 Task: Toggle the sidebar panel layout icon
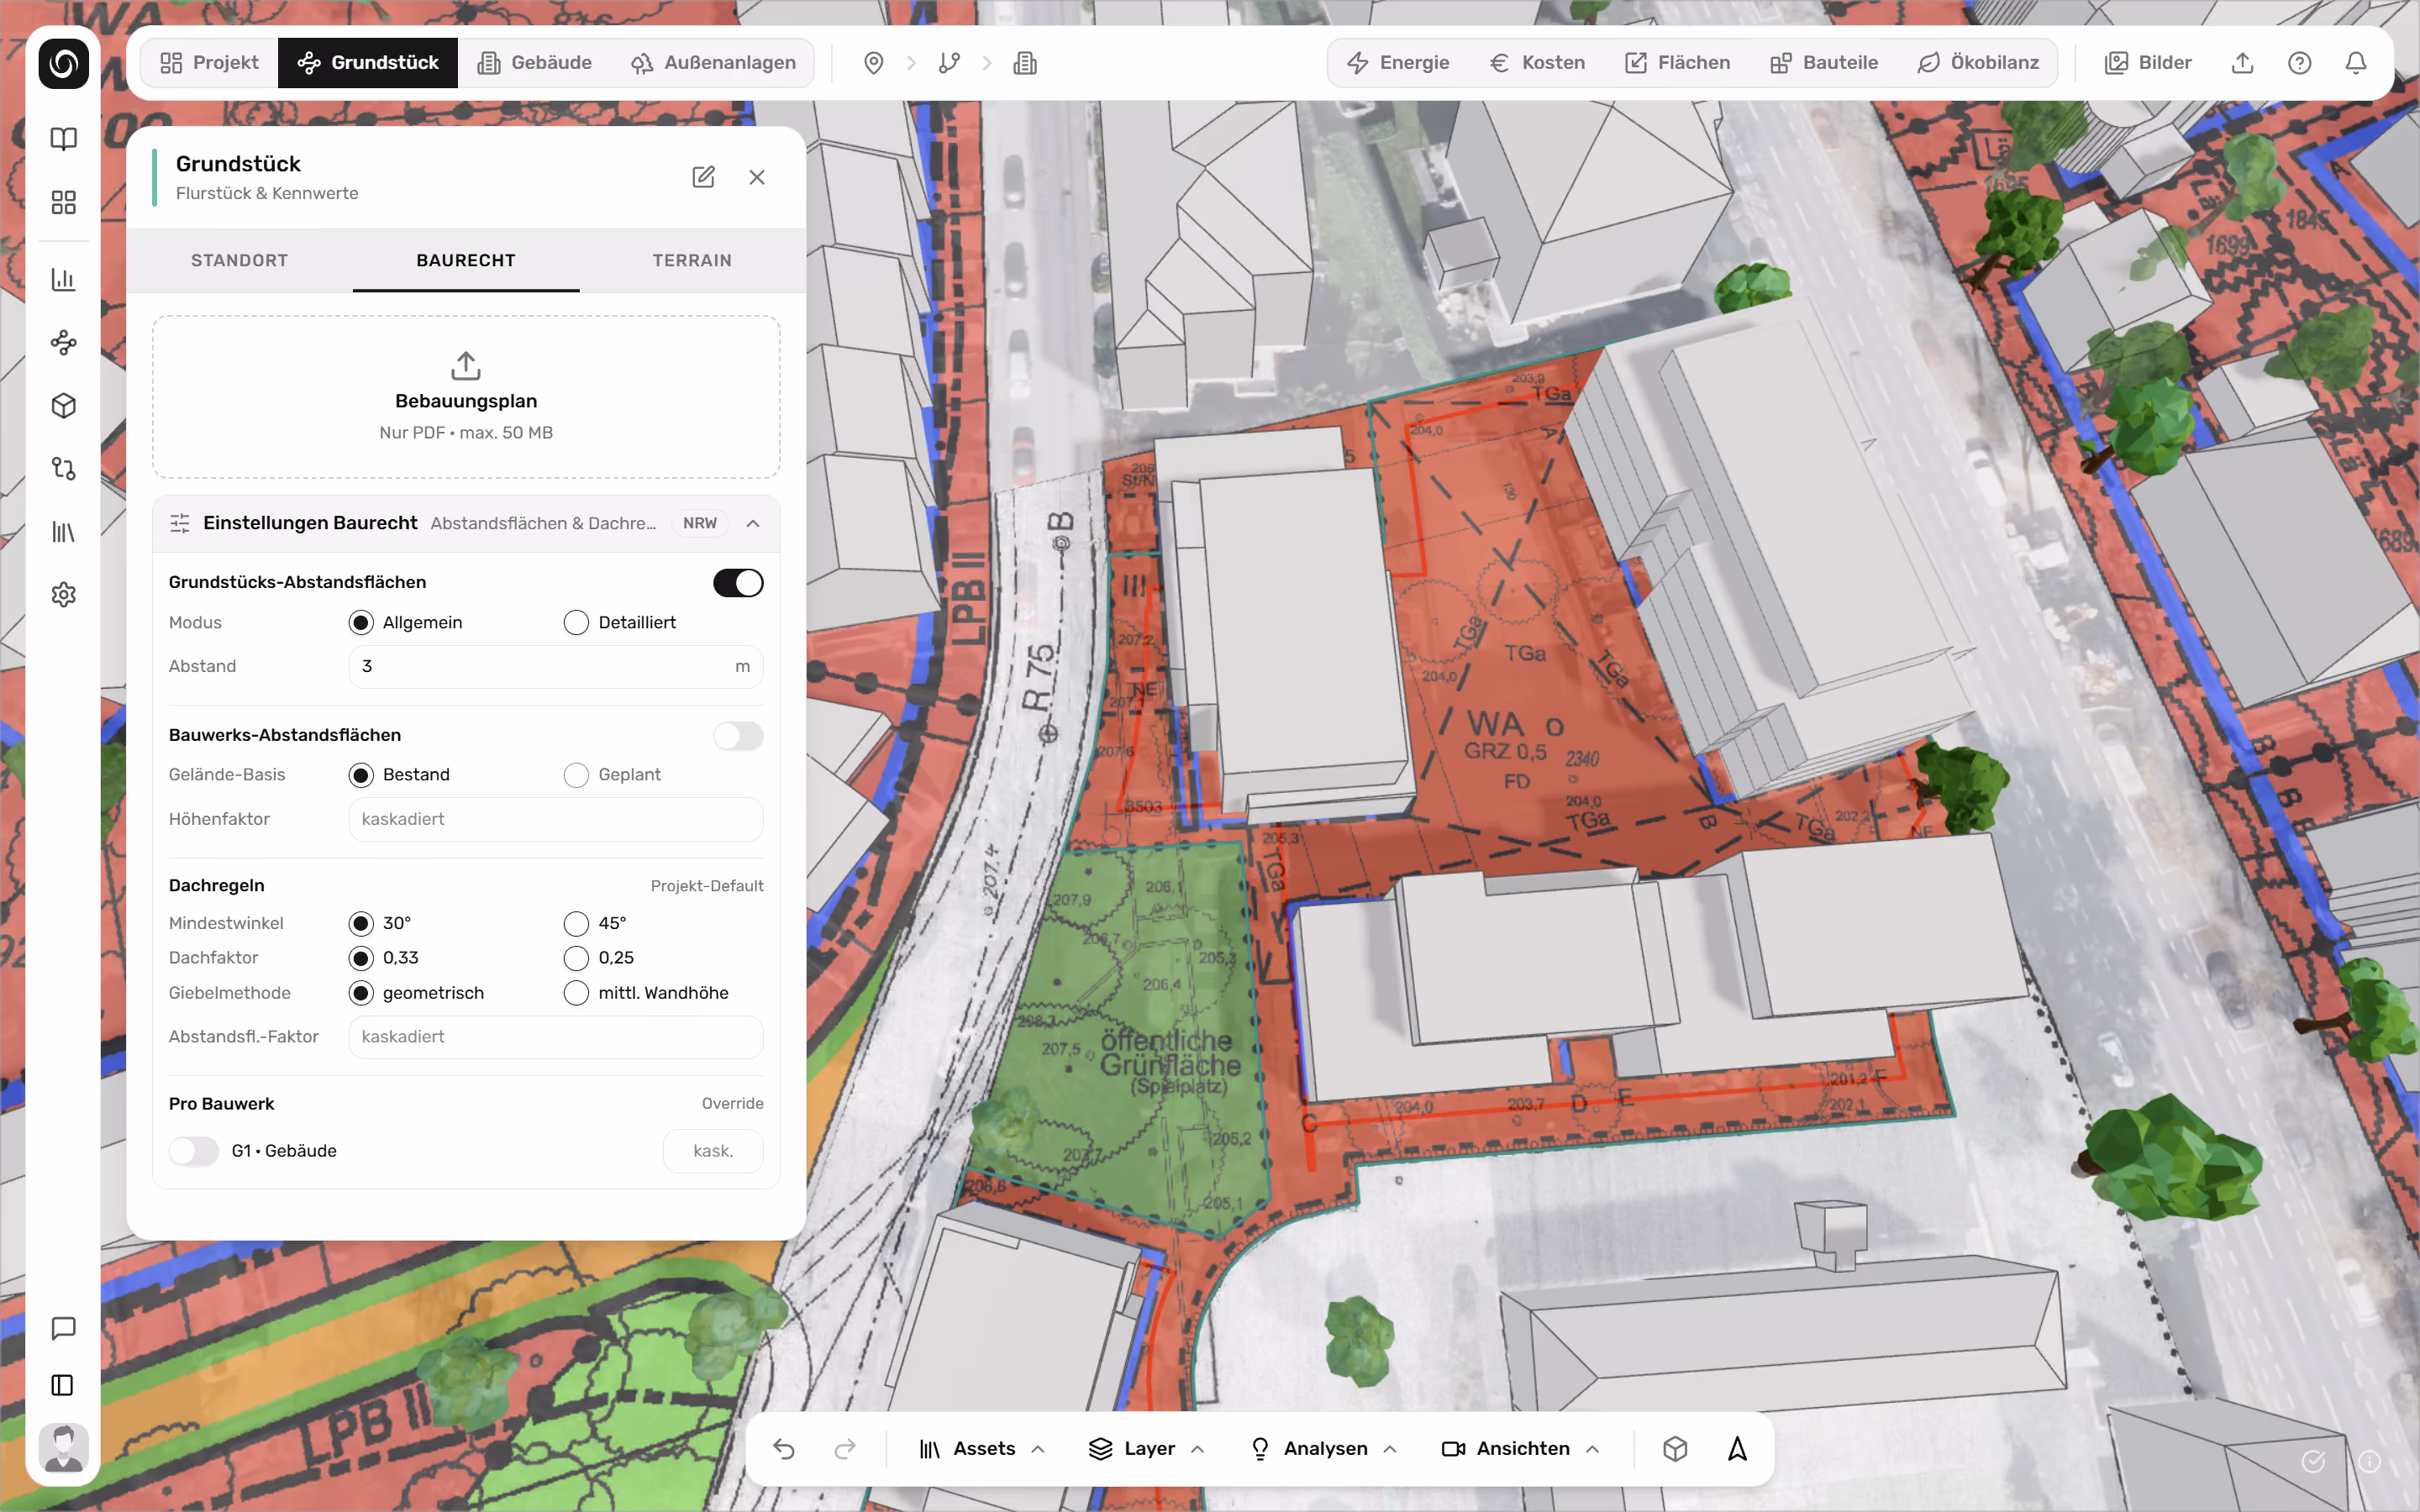(x=63, y=1385)
